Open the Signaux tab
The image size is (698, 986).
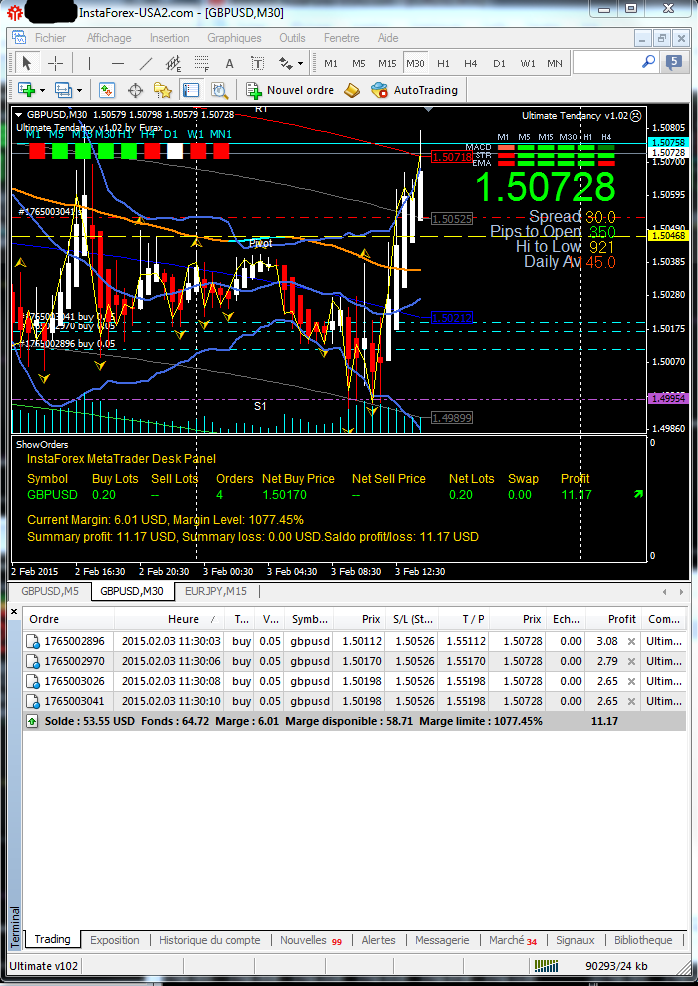575,940
